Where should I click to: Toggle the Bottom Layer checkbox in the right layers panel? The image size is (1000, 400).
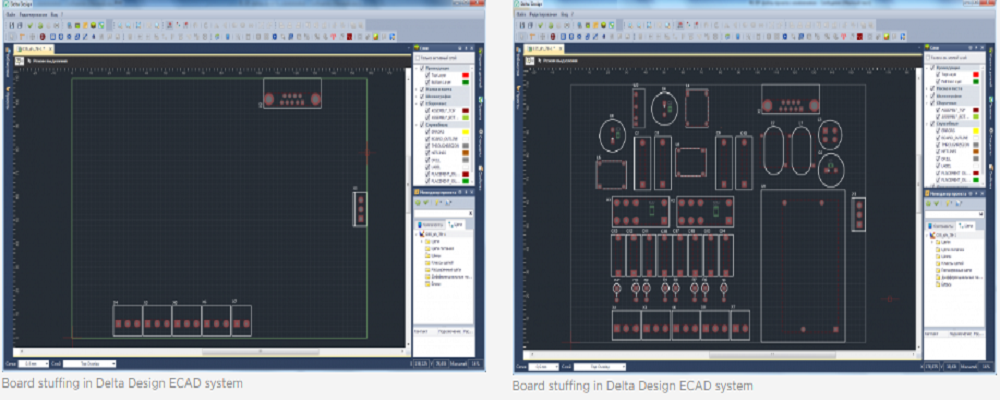point(940,82)
